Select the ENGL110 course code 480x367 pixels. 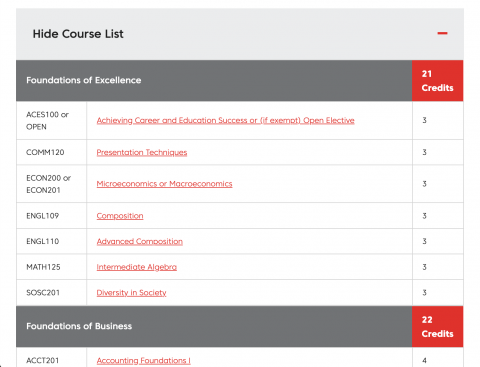pos(43,241)
